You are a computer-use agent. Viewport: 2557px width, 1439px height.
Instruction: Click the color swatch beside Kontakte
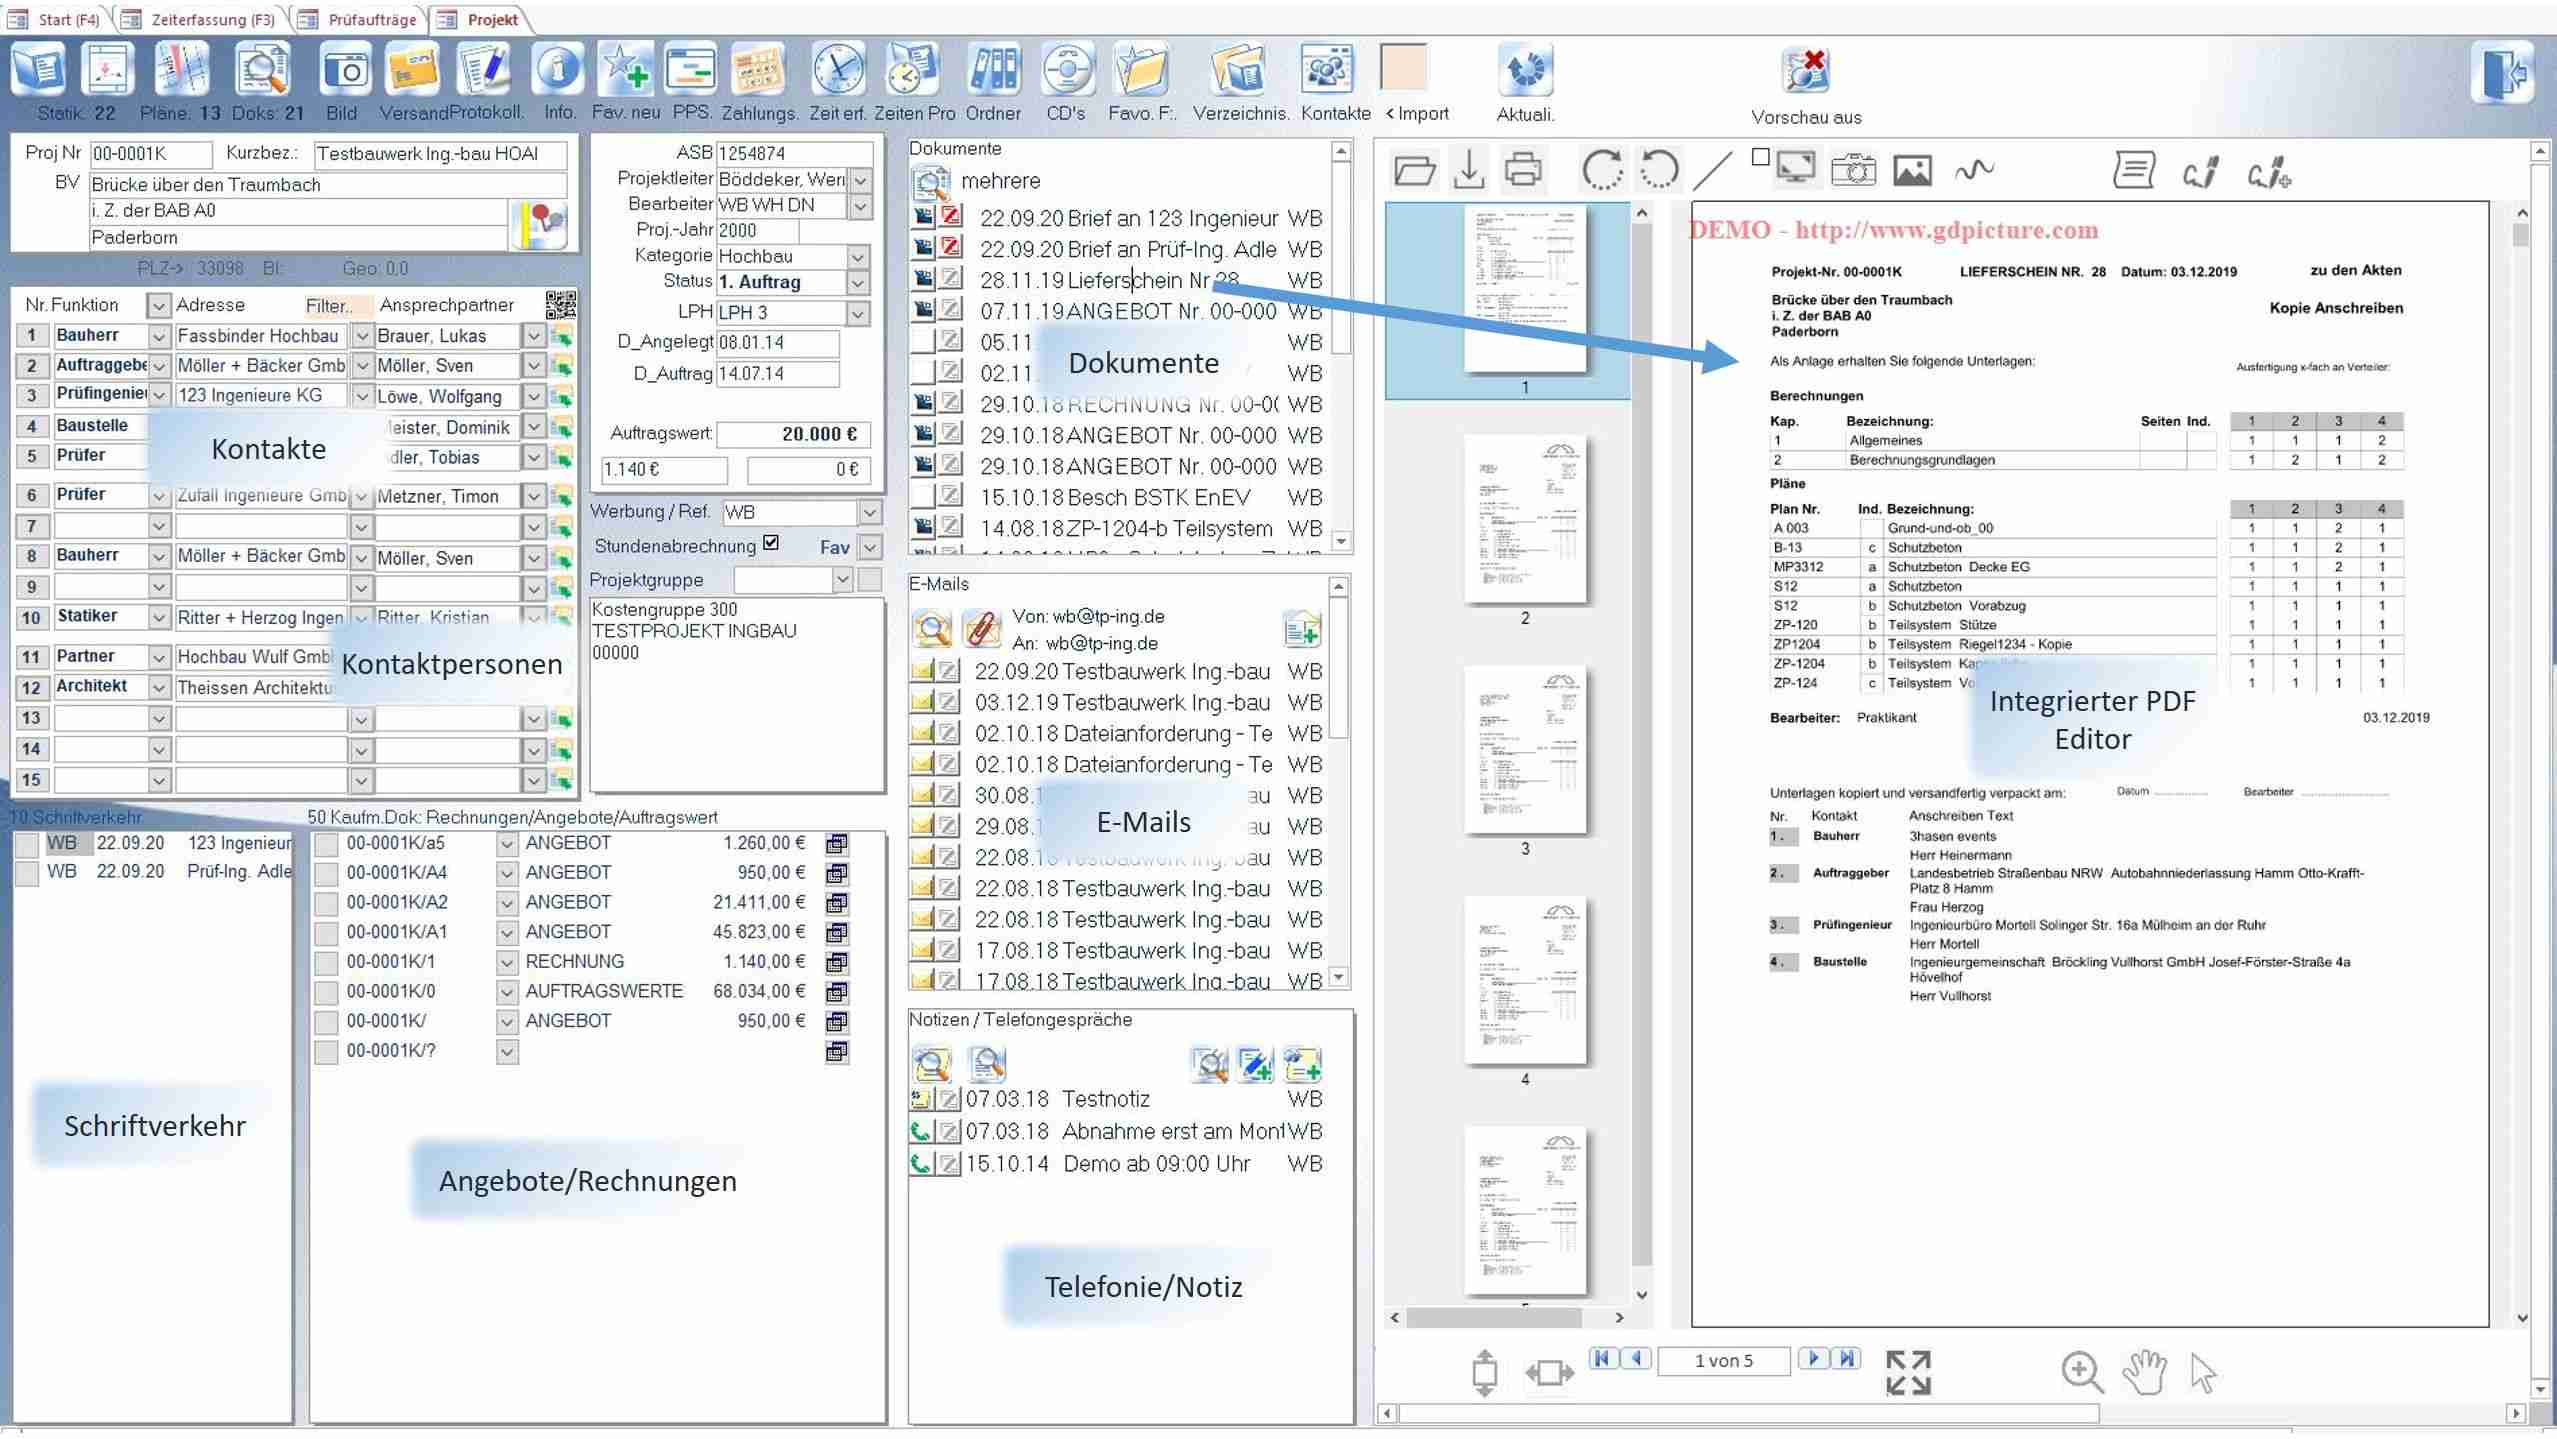(x=1404, y=68)
